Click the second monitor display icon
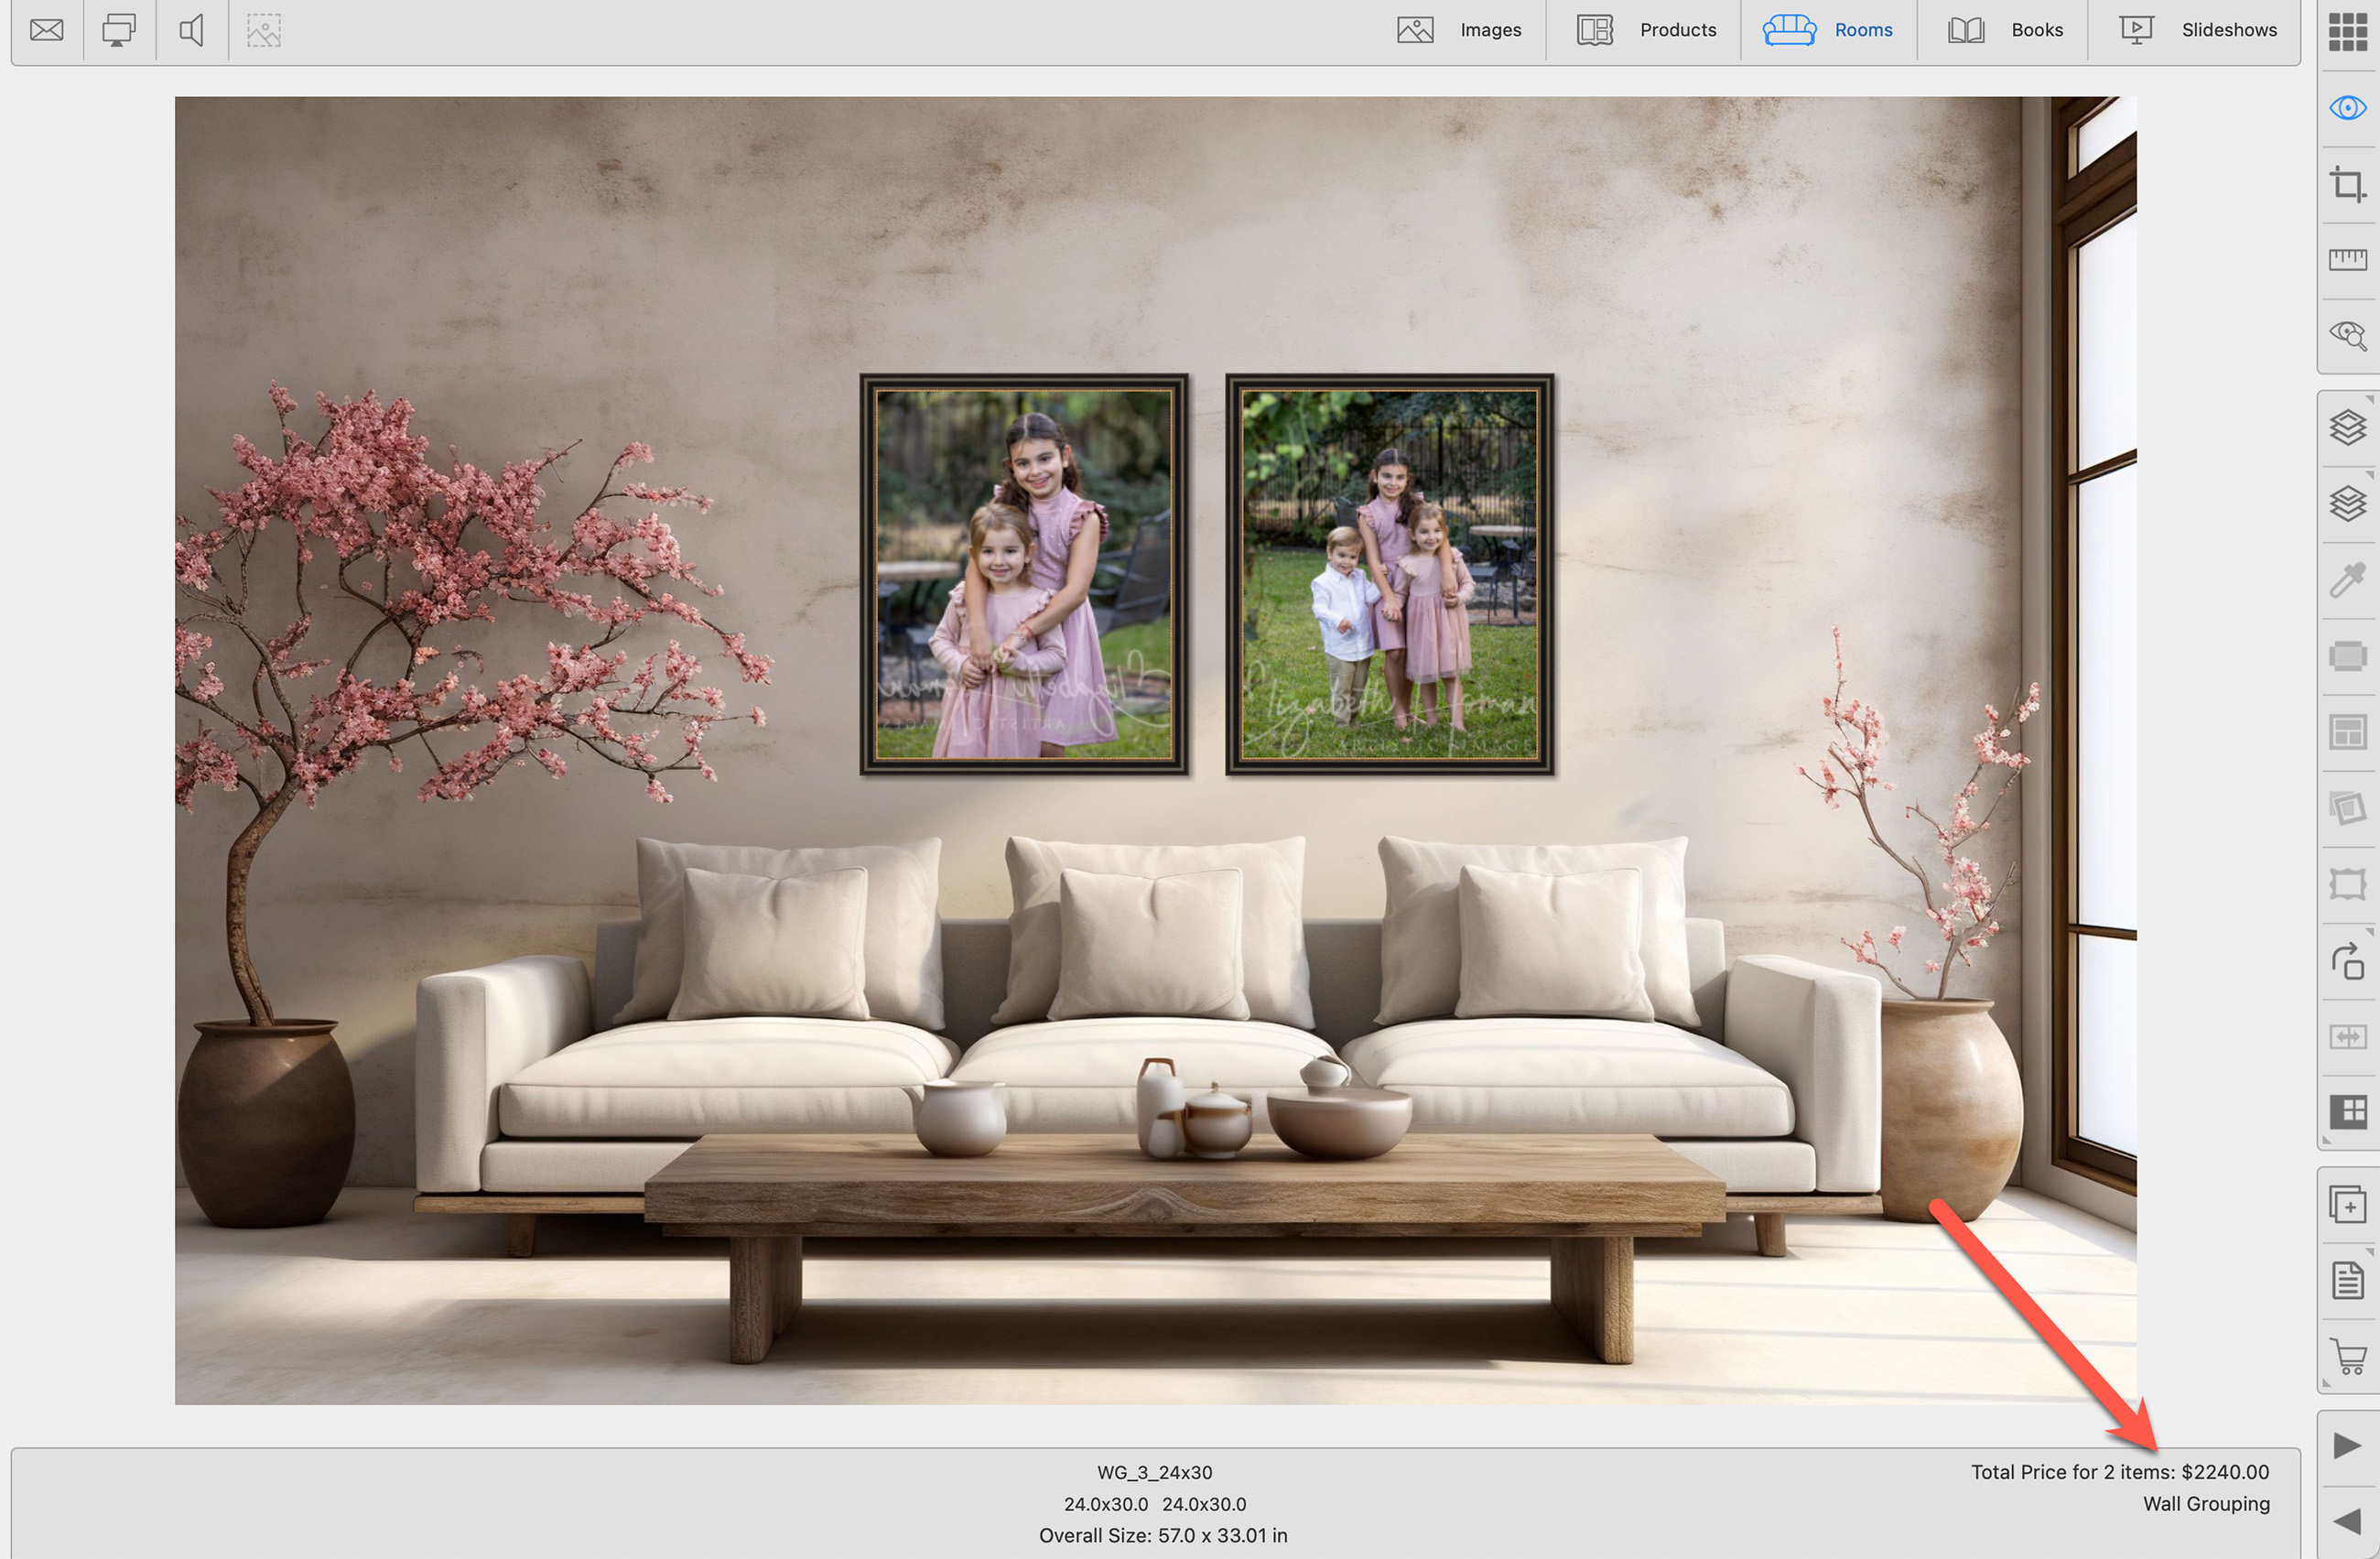 [119, 30]
